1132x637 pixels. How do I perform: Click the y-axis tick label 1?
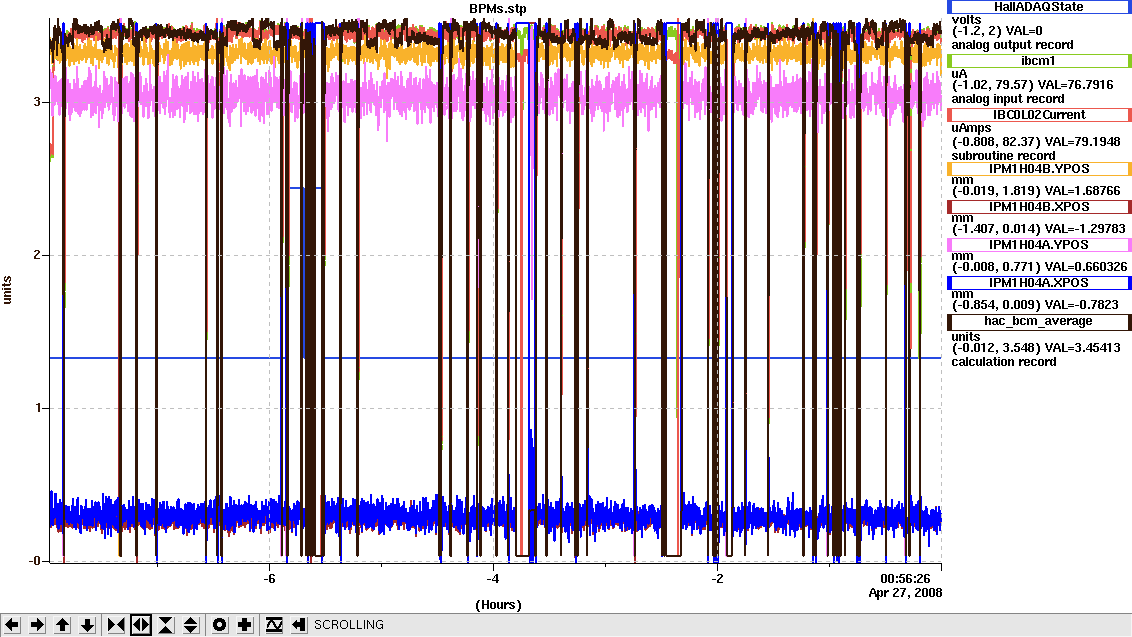36,408
